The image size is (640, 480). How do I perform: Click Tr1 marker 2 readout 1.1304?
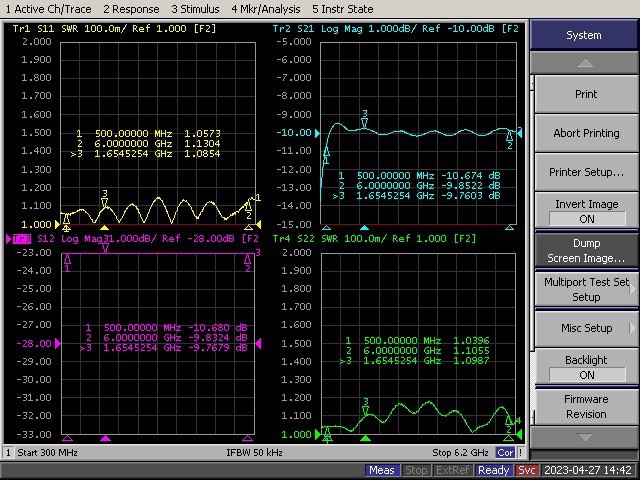[202, 144]
